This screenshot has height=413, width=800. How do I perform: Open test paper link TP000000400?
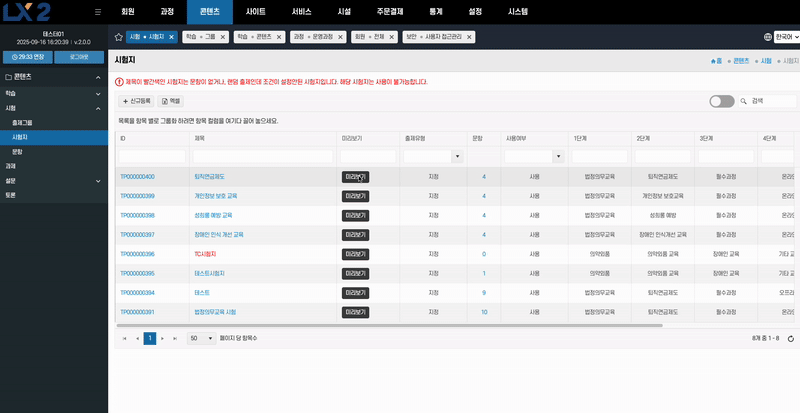(138, 176)
